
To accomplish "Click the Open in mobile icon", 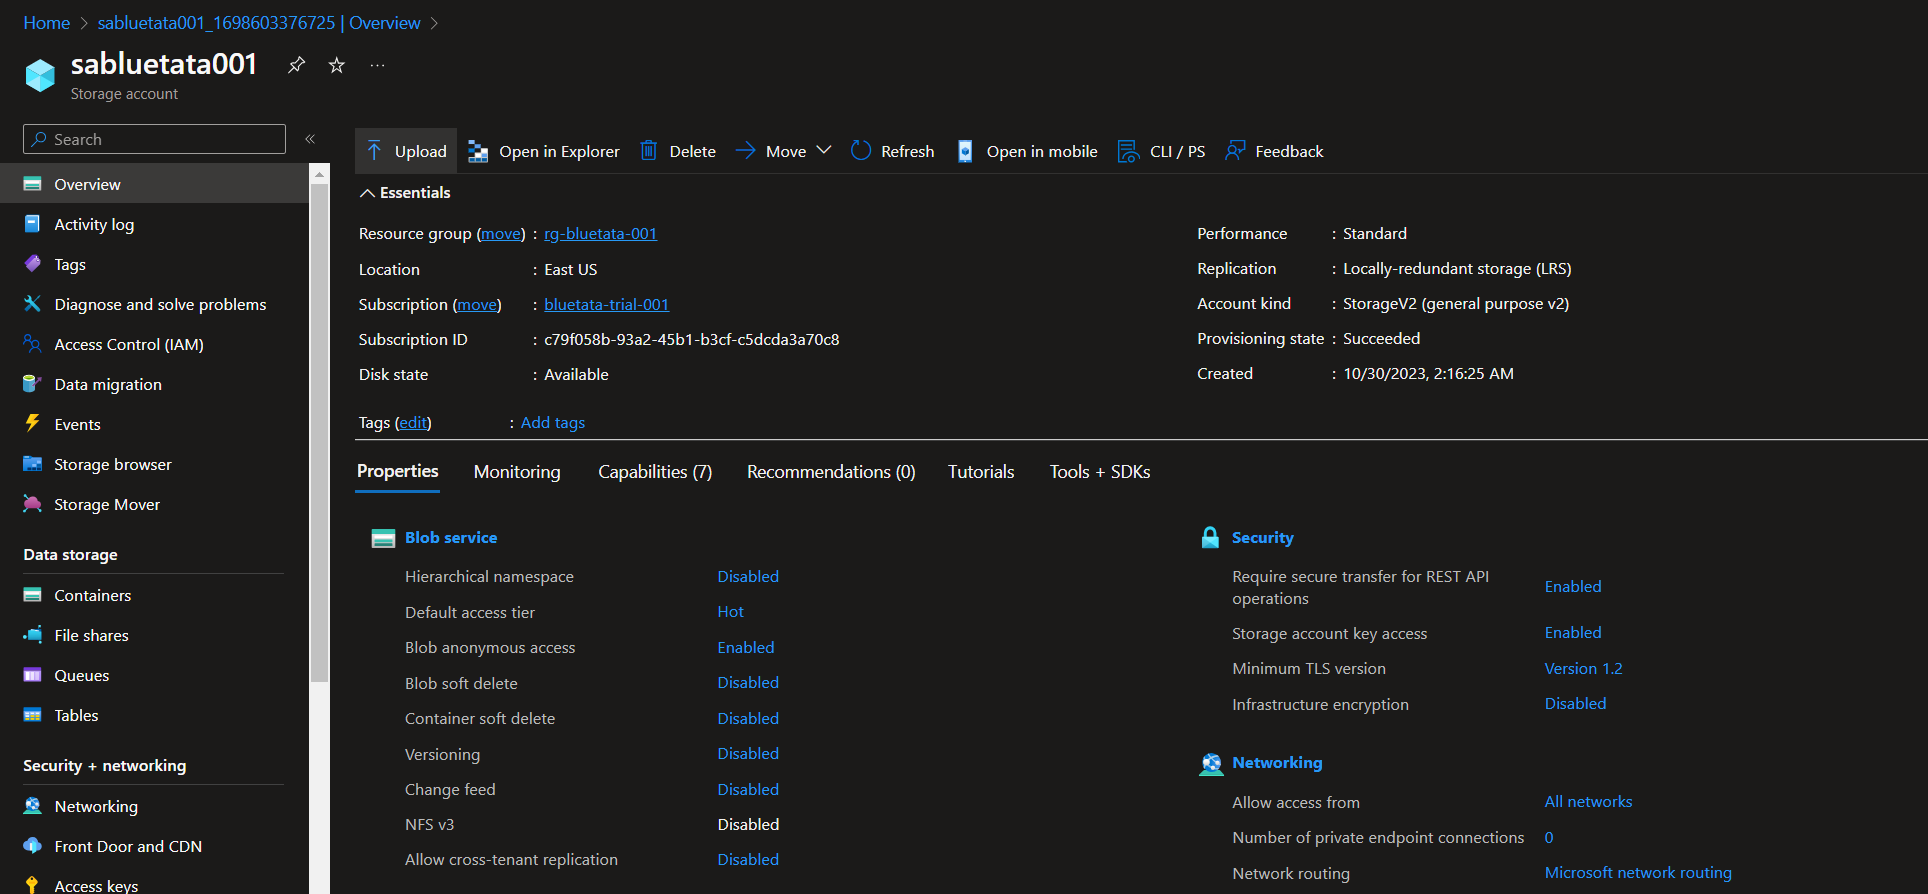I will pyautogui.click(x=965, y=151).
